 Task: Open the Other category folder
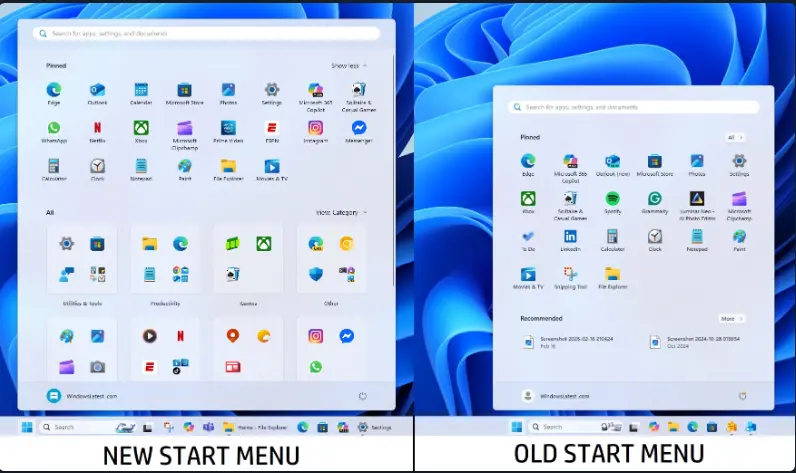point(331,259)
